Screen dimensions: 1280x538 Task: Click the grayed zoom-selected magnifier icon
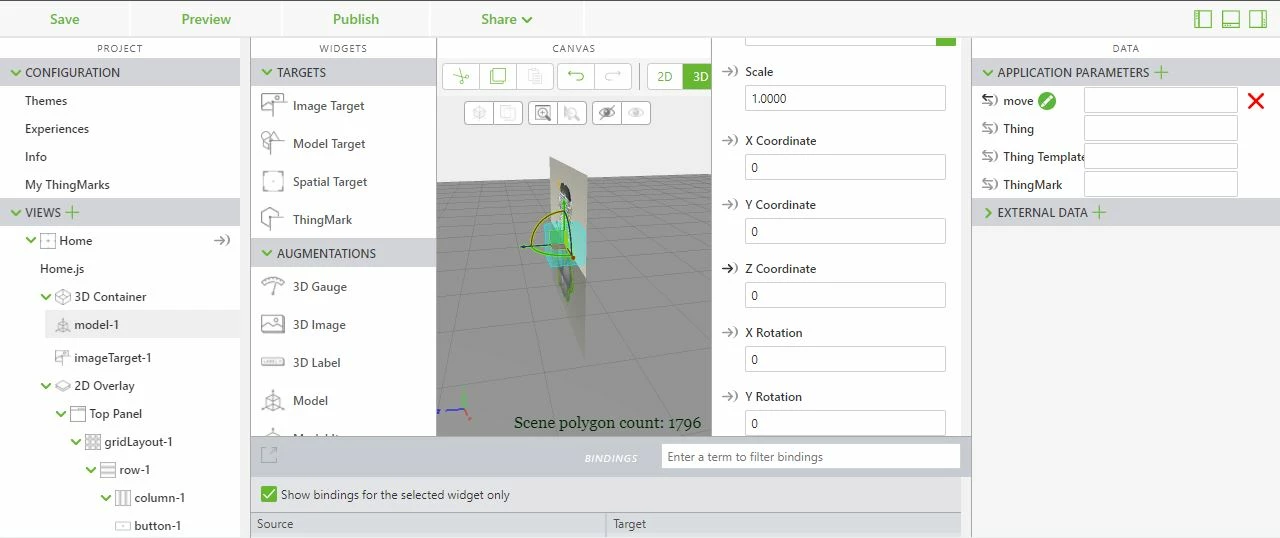tap(571, 113)
